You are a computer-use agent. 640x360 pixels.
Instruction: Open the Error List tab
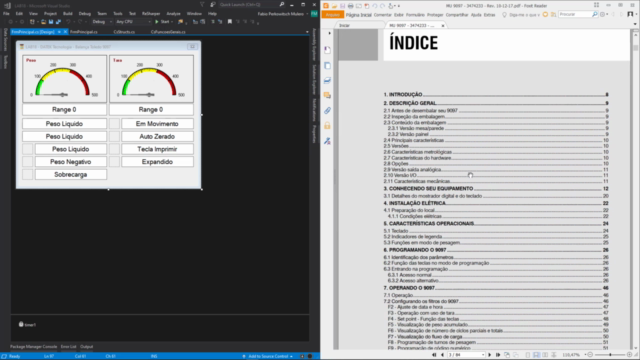pyautogui.click(x=68, y=347)
